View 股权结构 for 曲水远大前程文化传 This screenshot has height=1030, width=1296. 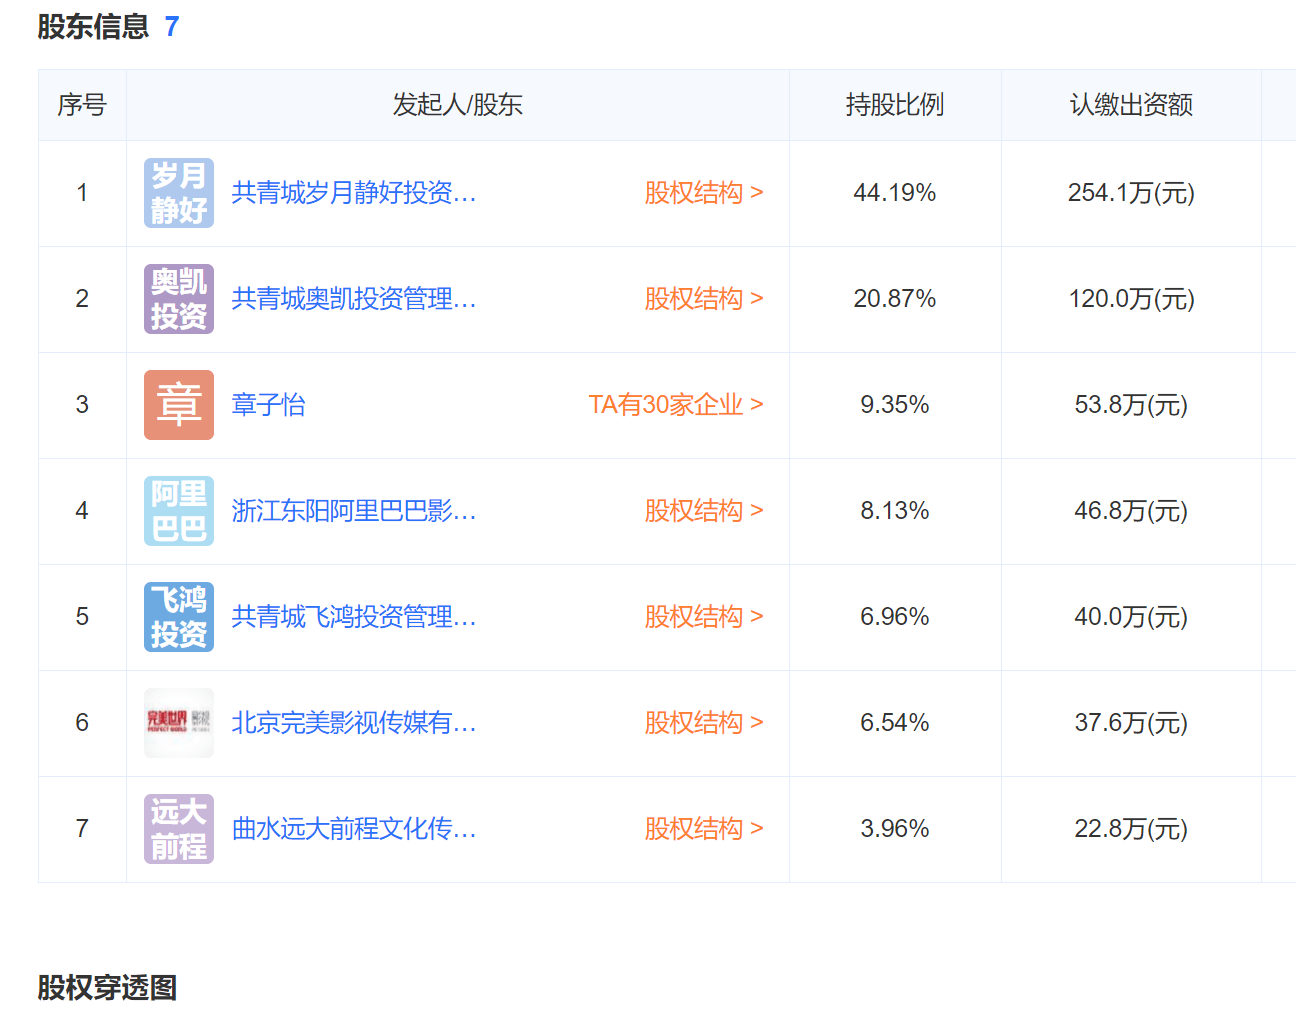[x=704, y=829]
